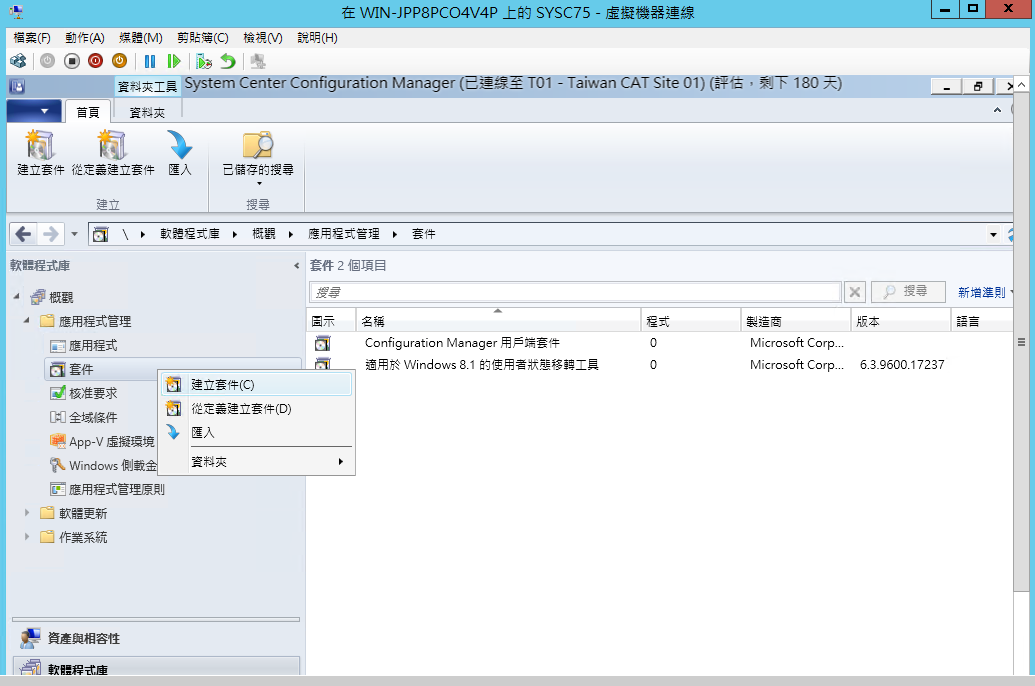Click the navigation forward arrow

coord(50,234)
